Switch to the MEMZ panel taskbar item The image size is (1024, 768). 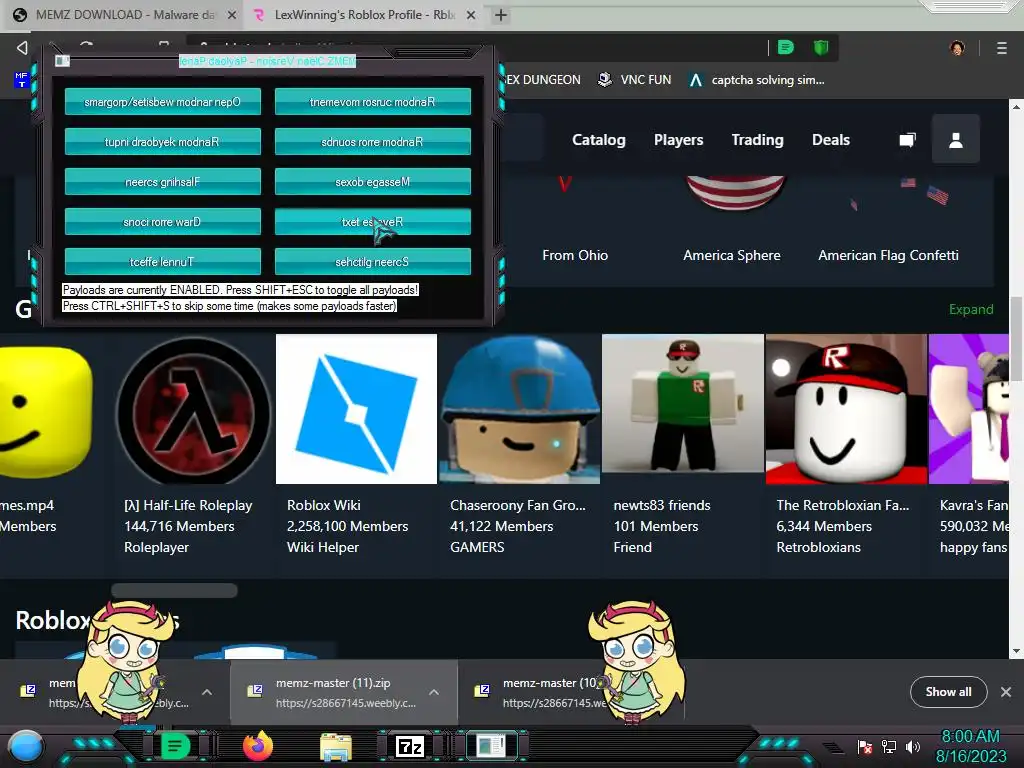pyautogui.click(x=491, y=746)
